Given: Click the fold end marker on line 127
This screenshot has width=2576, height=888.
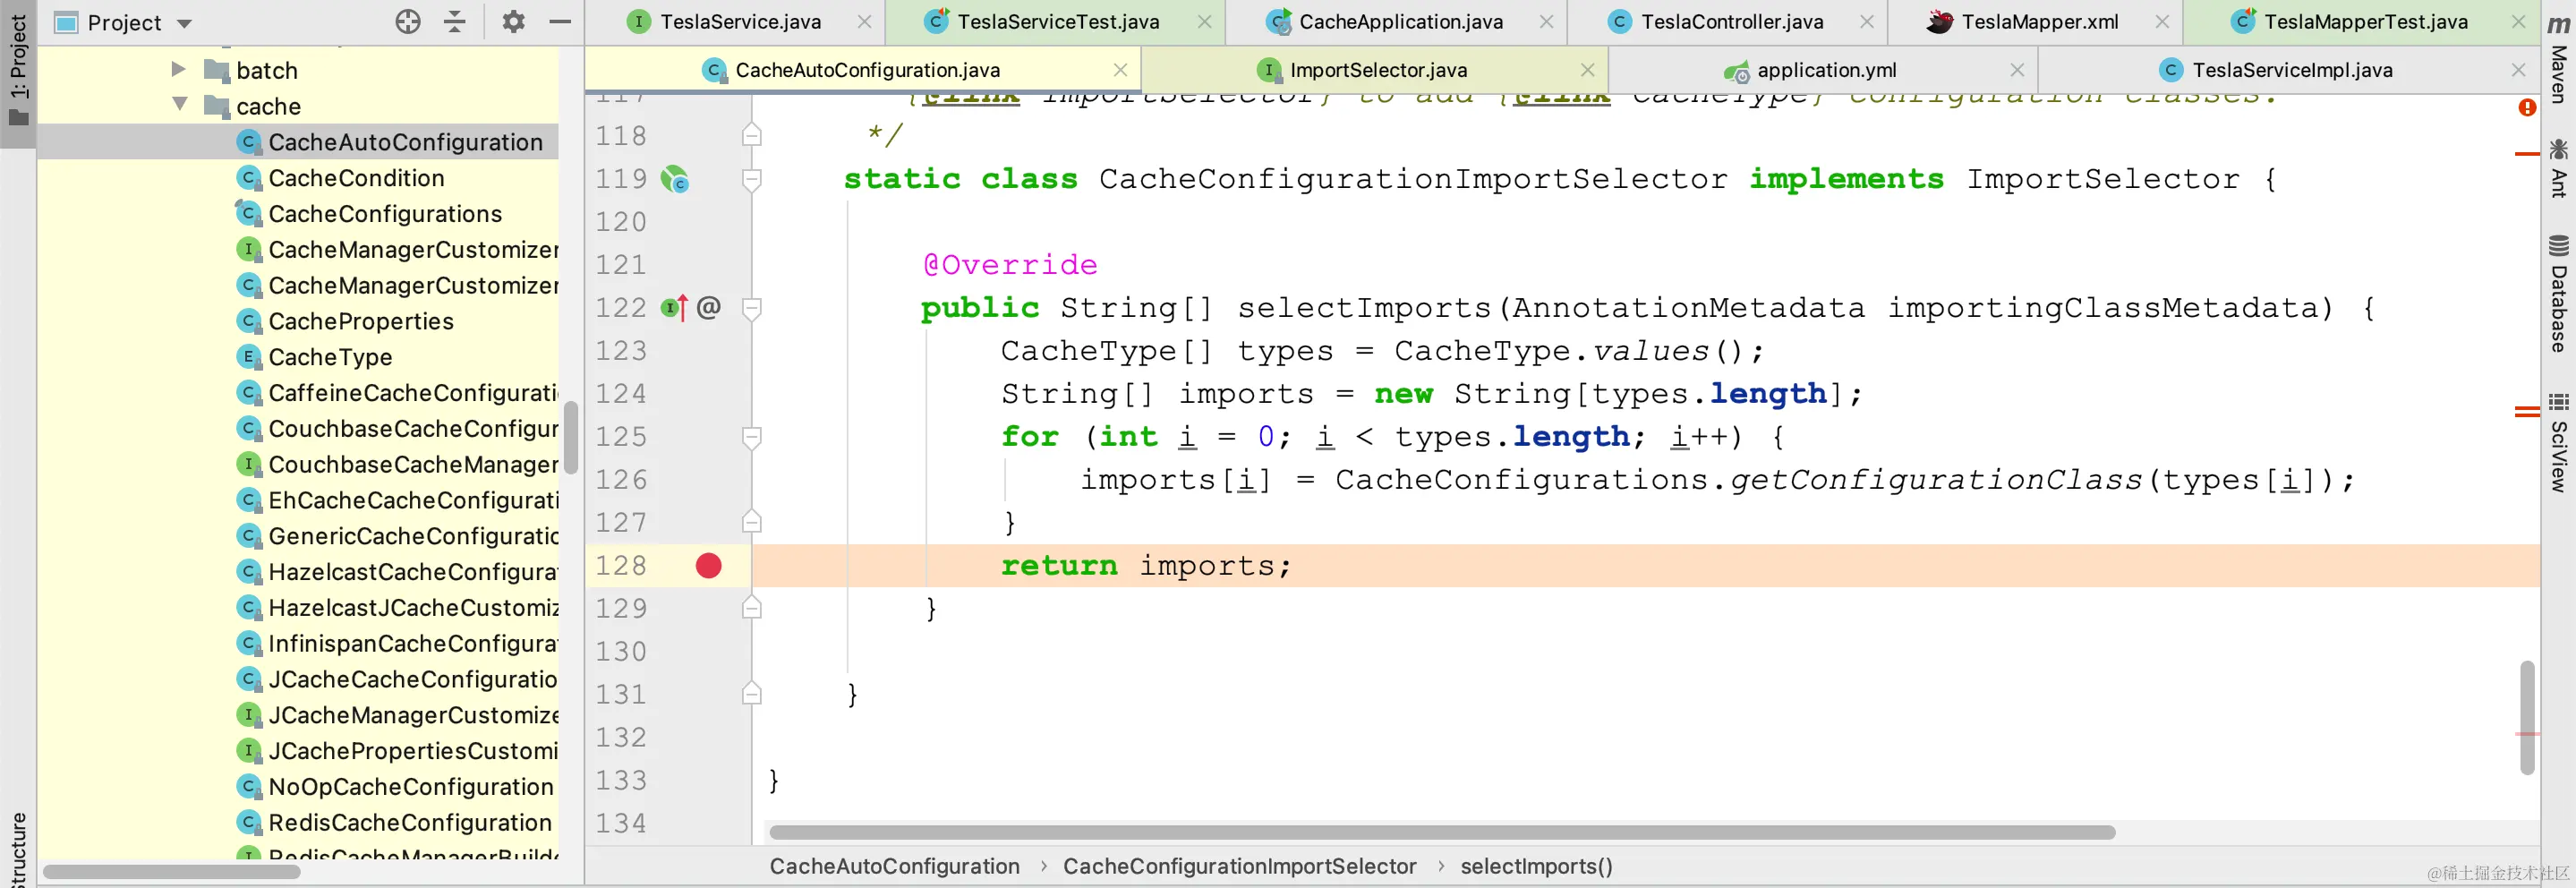Looking at the screenshot, I should (752, 522).
